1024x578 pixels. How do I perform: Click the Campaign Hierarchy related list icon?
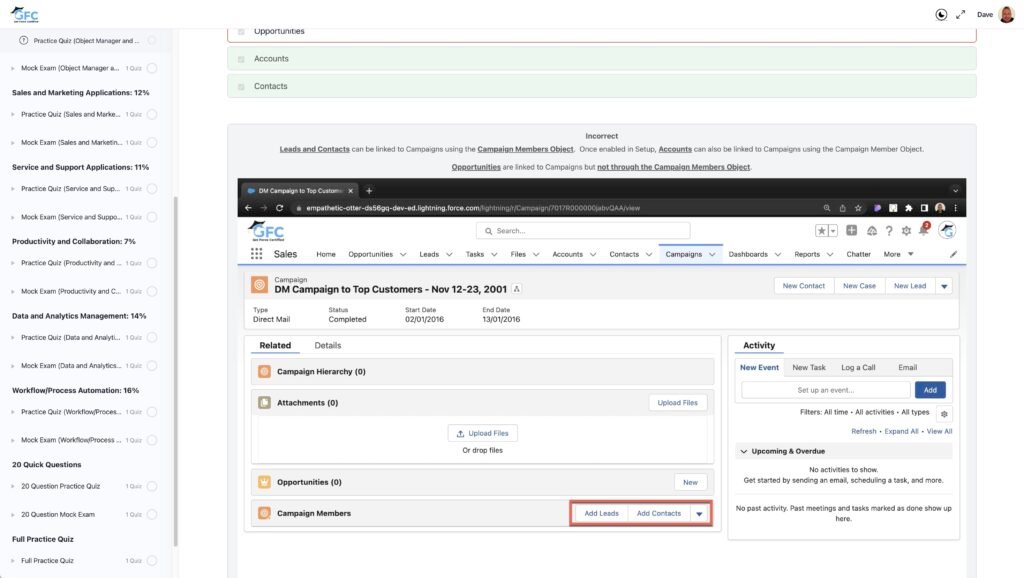point(264,372)
